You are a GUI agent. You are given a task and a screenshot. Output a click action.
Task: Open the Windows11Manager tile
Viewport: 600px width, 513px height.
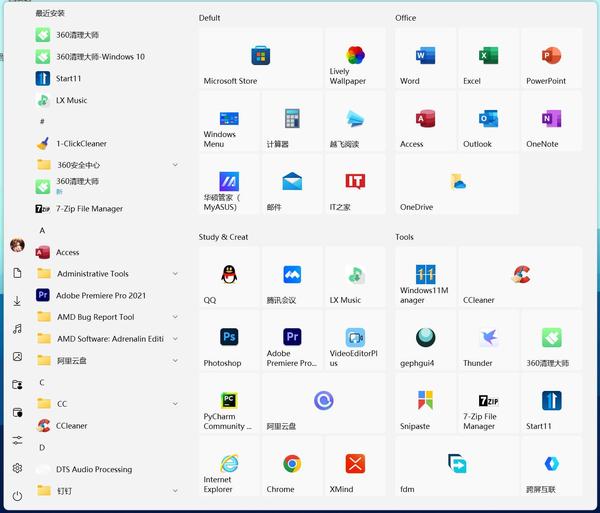click(426, 277)
